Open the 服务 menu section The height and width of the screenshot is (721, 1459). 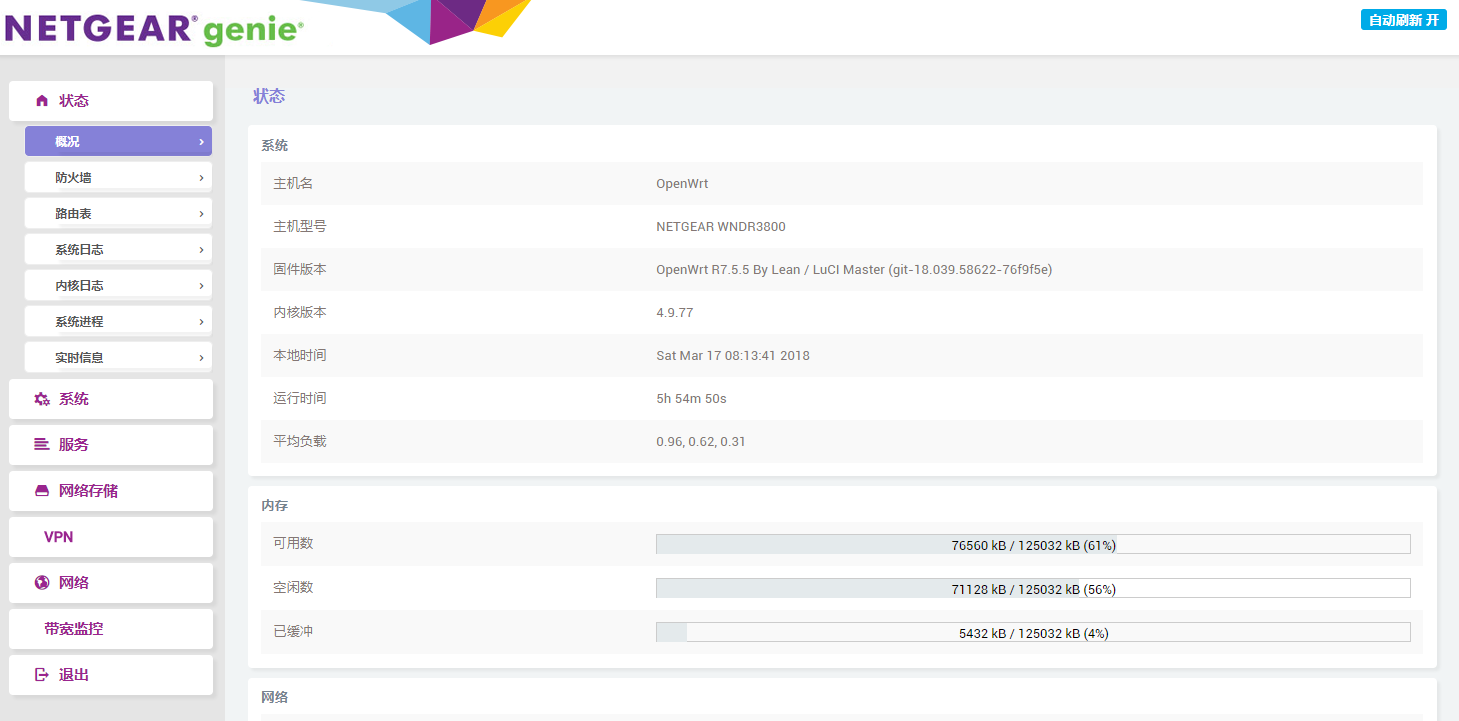point(111,445)
